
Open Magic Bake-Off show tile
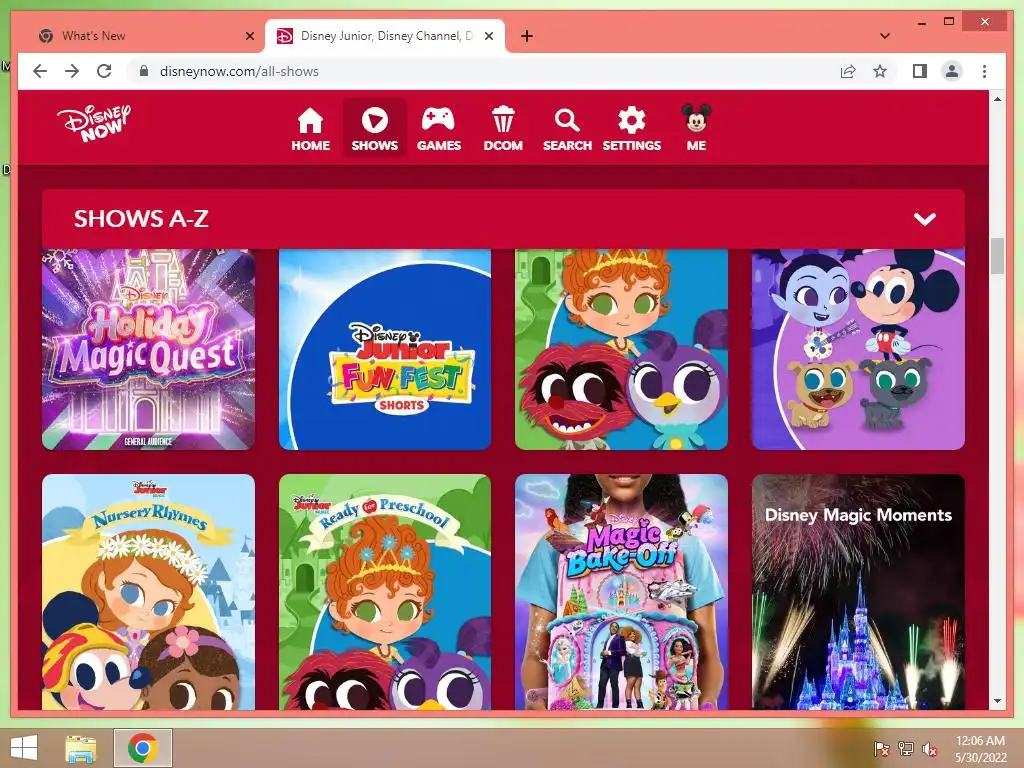(621, 592)
